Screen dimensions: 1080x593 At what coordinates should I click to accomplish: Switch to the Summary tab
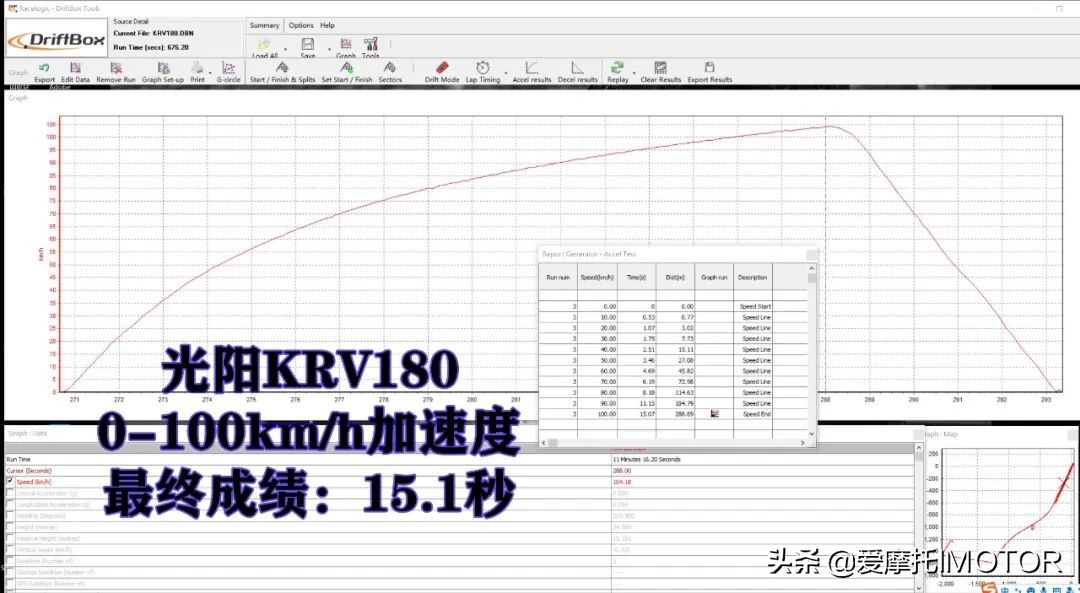264,25
